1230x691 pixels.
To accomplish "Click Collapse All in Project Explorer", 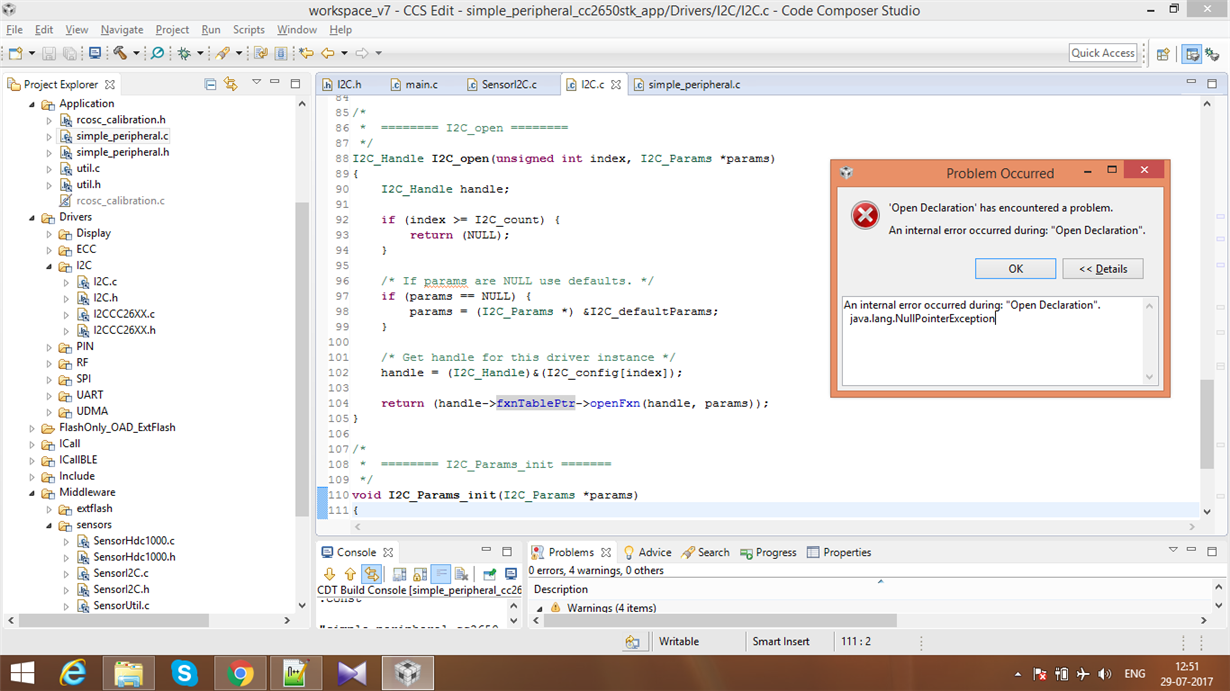I will point(210,84).
